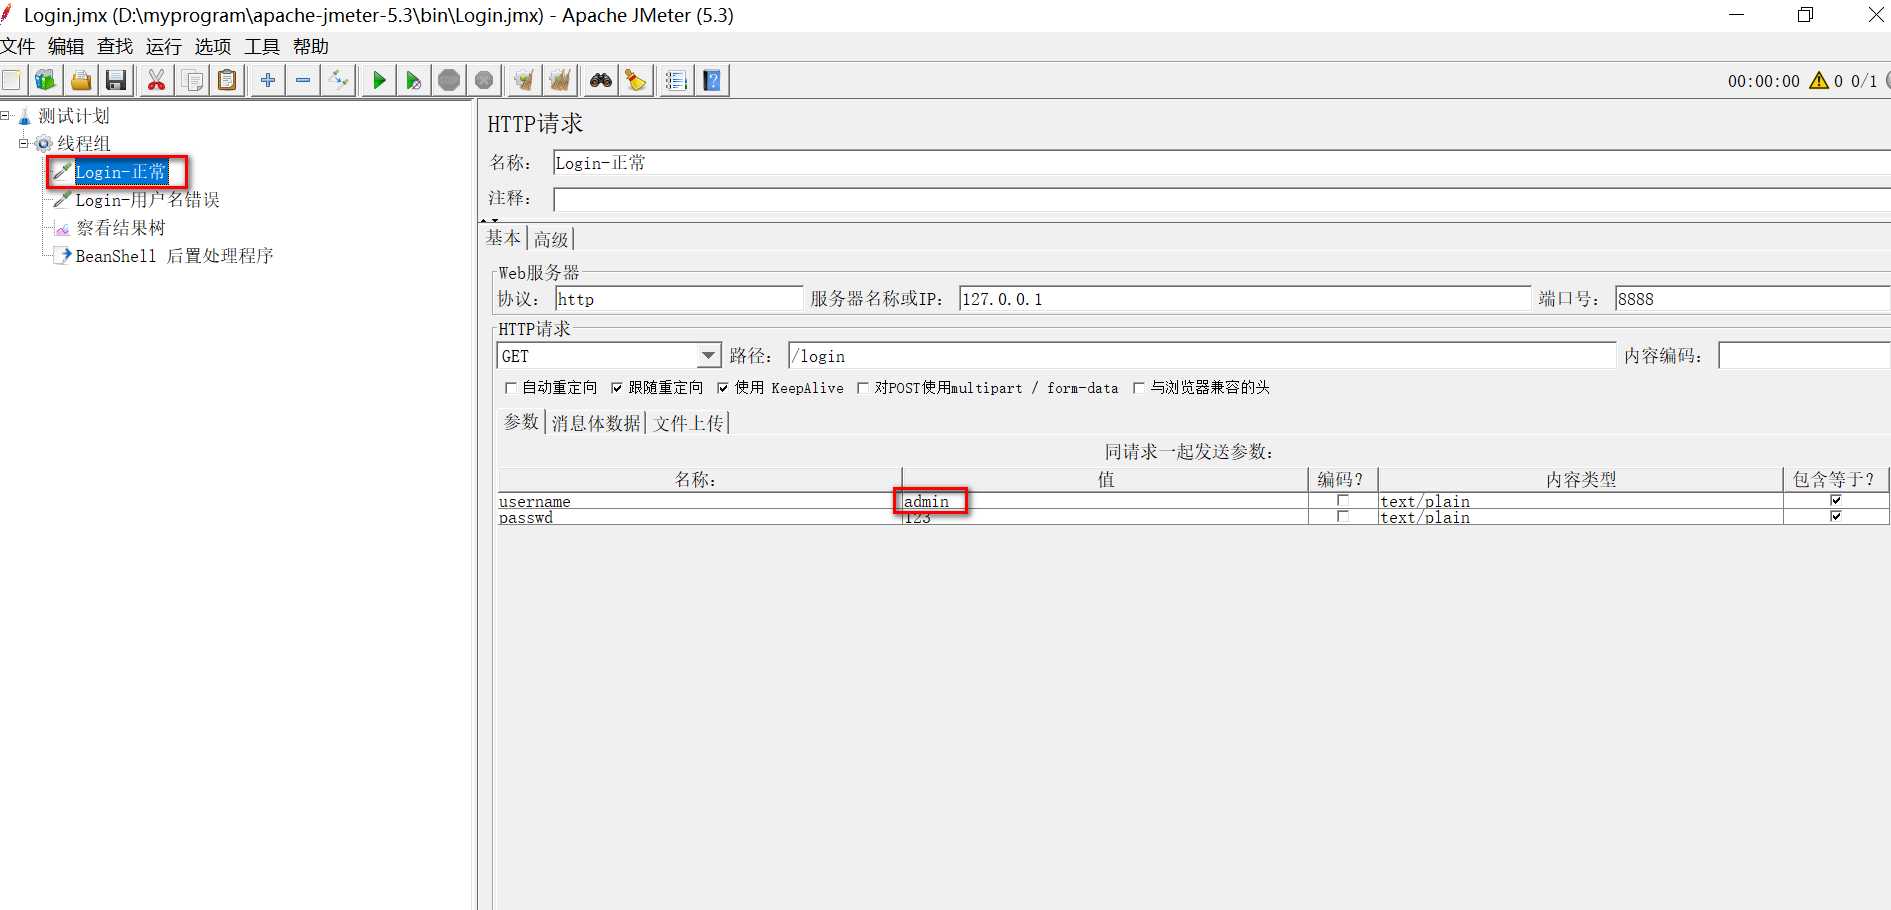Screen dimensions: 1891x910
Task: Toggle 使用 KeepAlive checkbox
Action: (723, 388)
